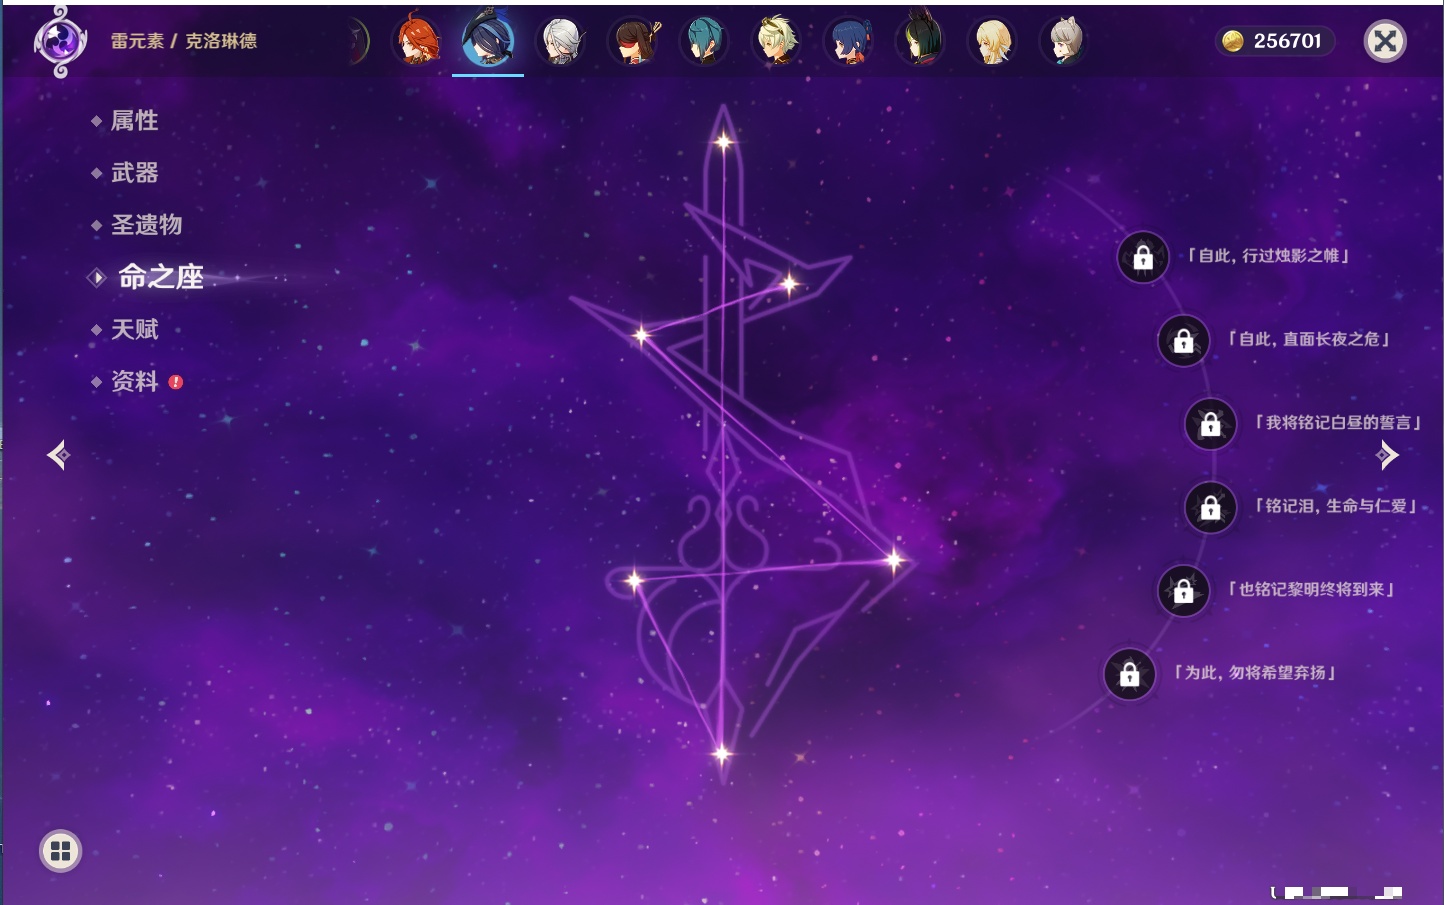Screen dimensions: 1444x905
Task: Click the 雷元素 / 克洛琳德 character title
Action: coord(184,41)
